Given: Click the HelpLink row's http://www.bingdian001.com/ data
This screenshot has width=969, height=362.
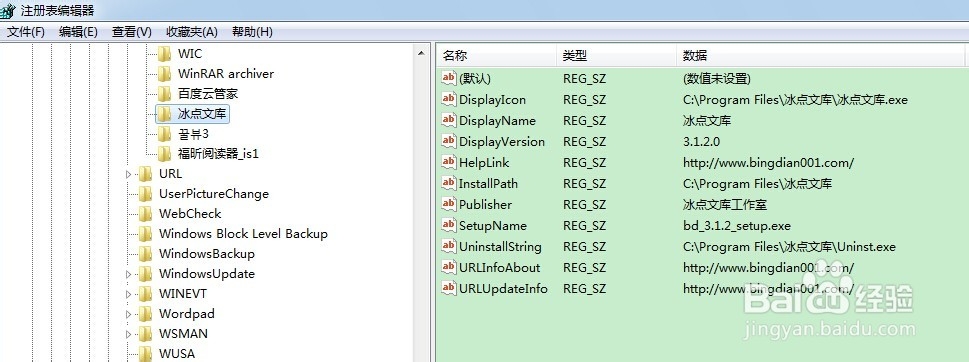Looking at the screenshot, I should (768, 162).
